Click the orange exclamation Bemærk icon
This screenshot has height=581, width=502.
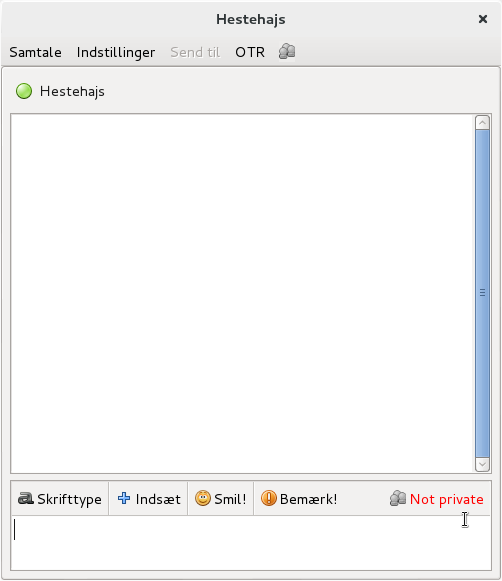pyautogui.click(x=269, y=498)
